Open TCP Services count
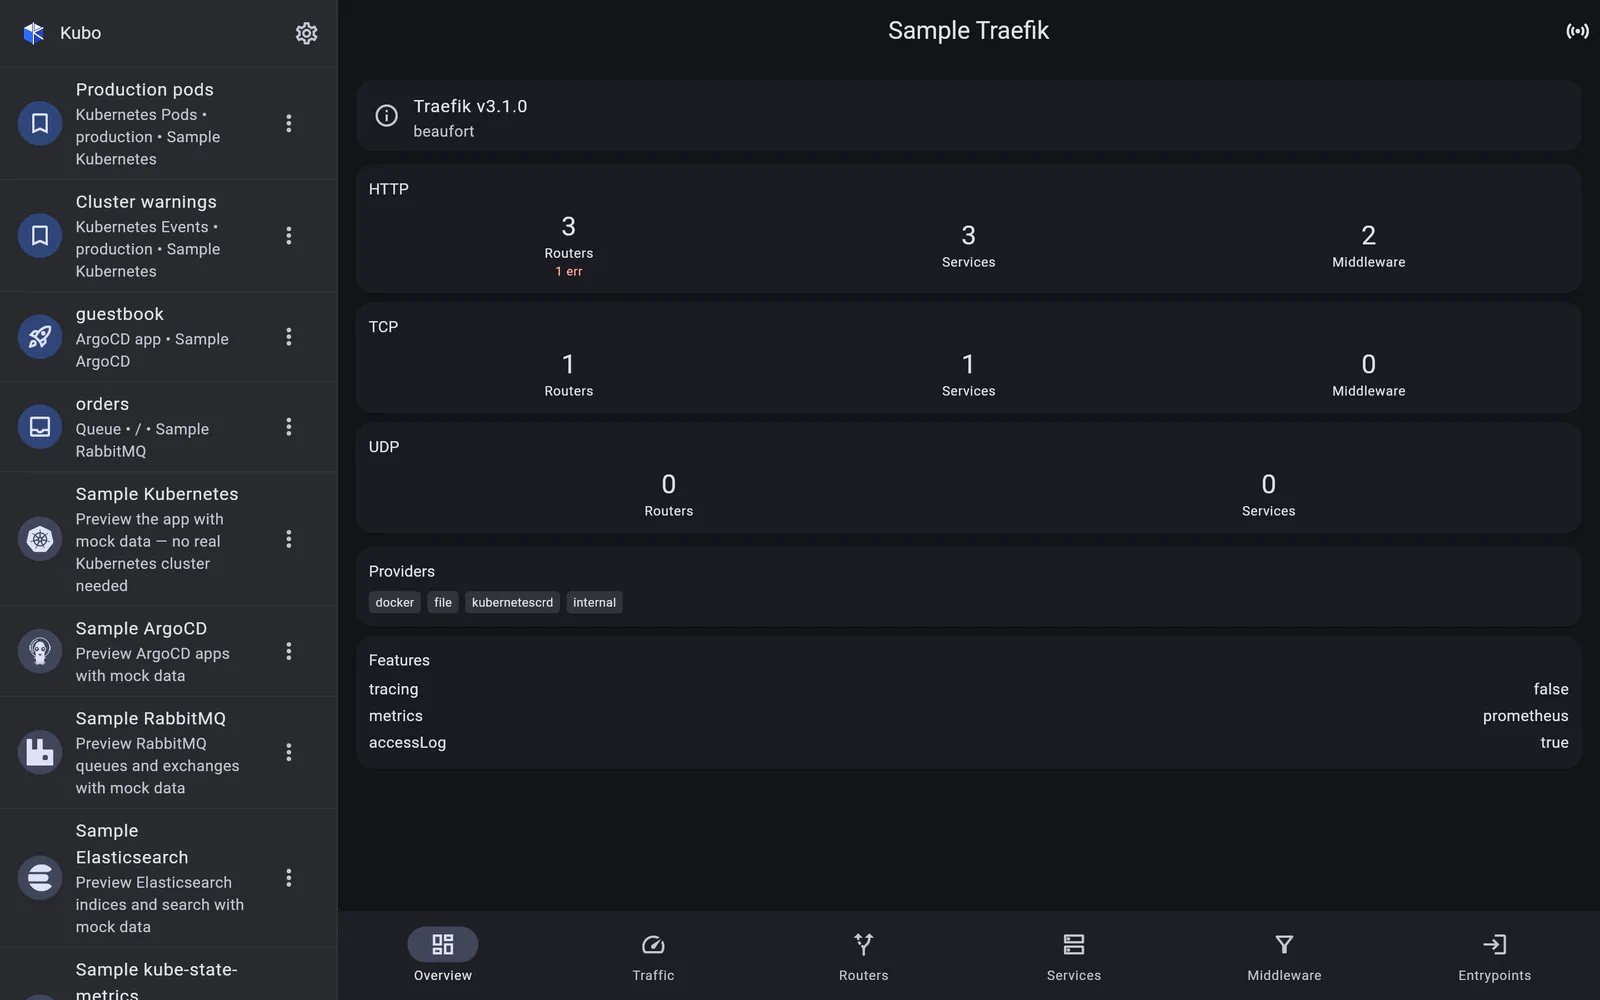Viewport: 1600px width, 1000px height. pyautogui.click(x=969, y=374)
